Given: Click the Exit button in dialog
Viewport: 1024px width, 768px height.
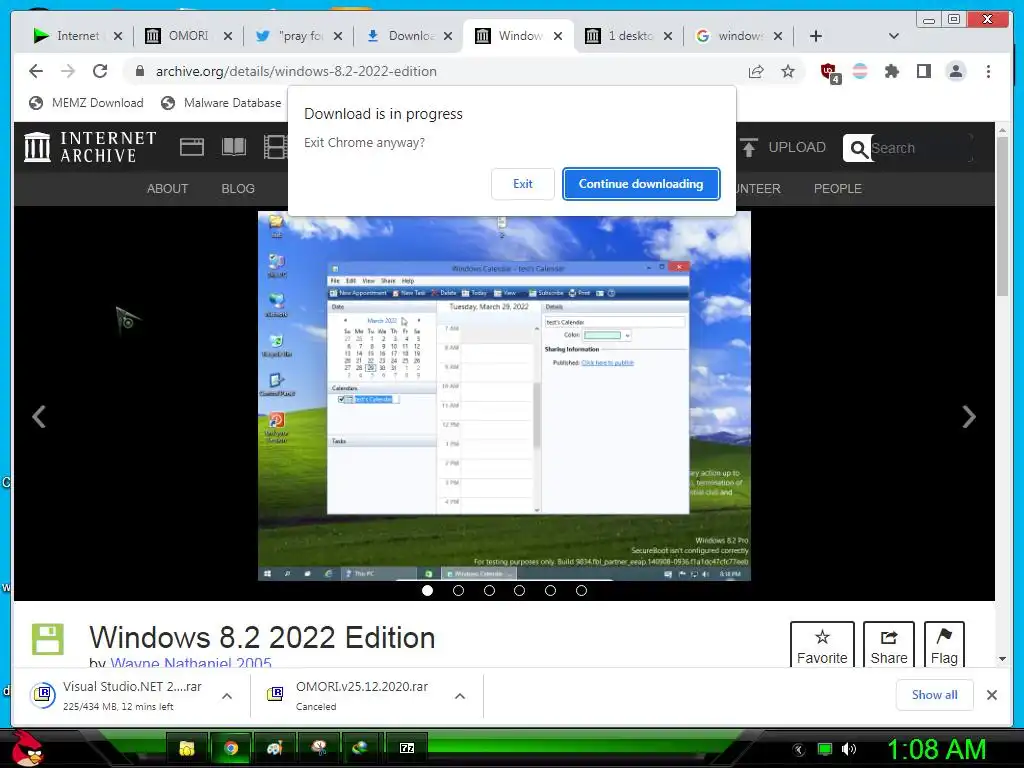Looking at the screenshot, I should (x=522, y=184).
